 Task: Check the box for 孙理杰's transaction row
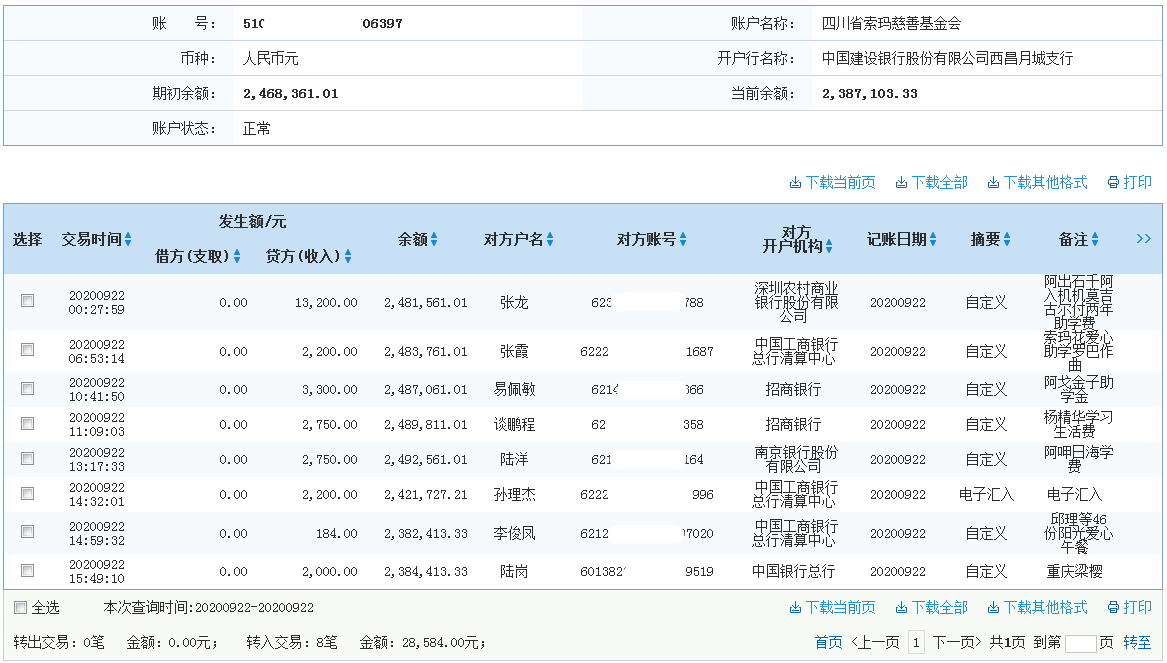click(27, 493)
